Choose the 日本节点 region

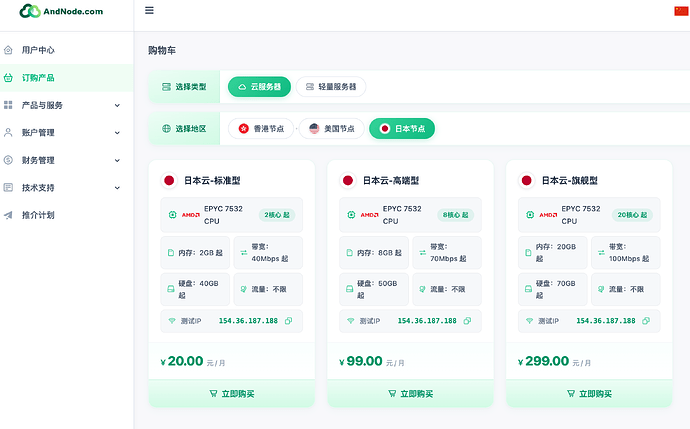coord(402,128)
